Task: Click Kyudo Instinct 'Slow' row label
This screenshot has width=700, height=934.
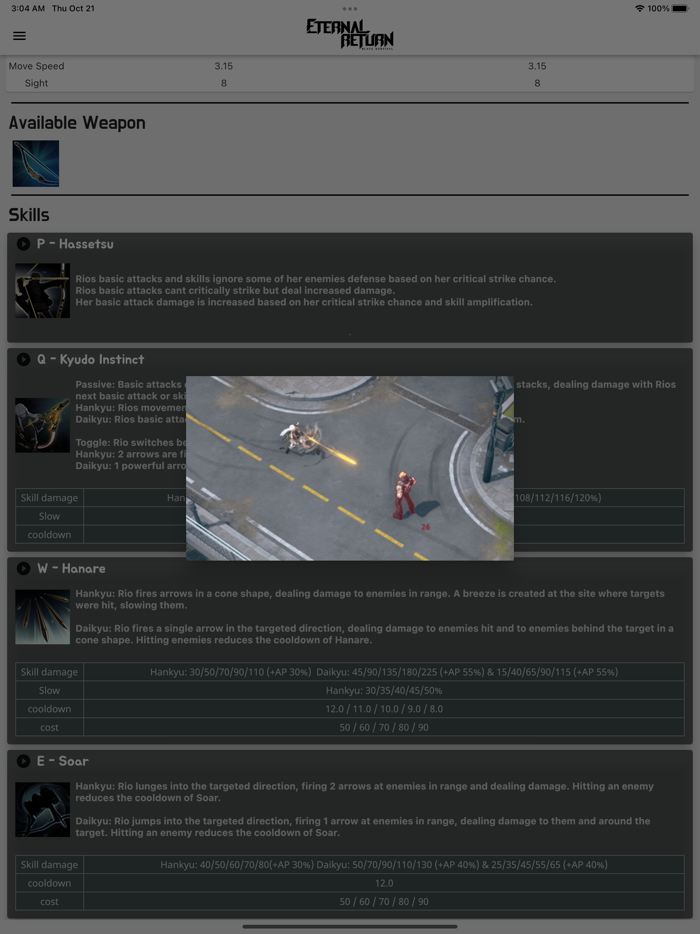Action: pos(49,516)
